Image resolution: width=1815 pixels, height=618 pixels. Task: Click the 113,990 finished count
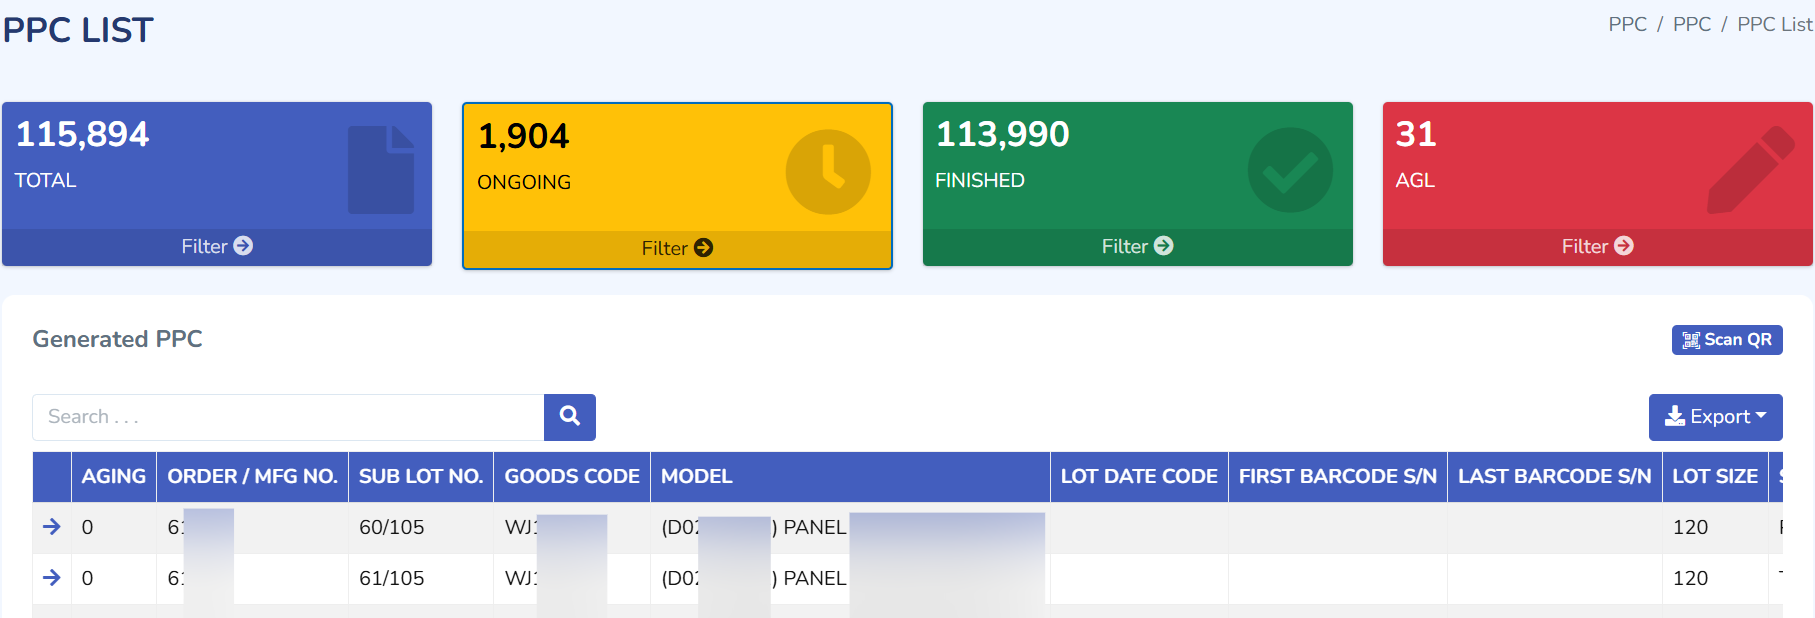pyautogui.click(x=1003, y=134)
